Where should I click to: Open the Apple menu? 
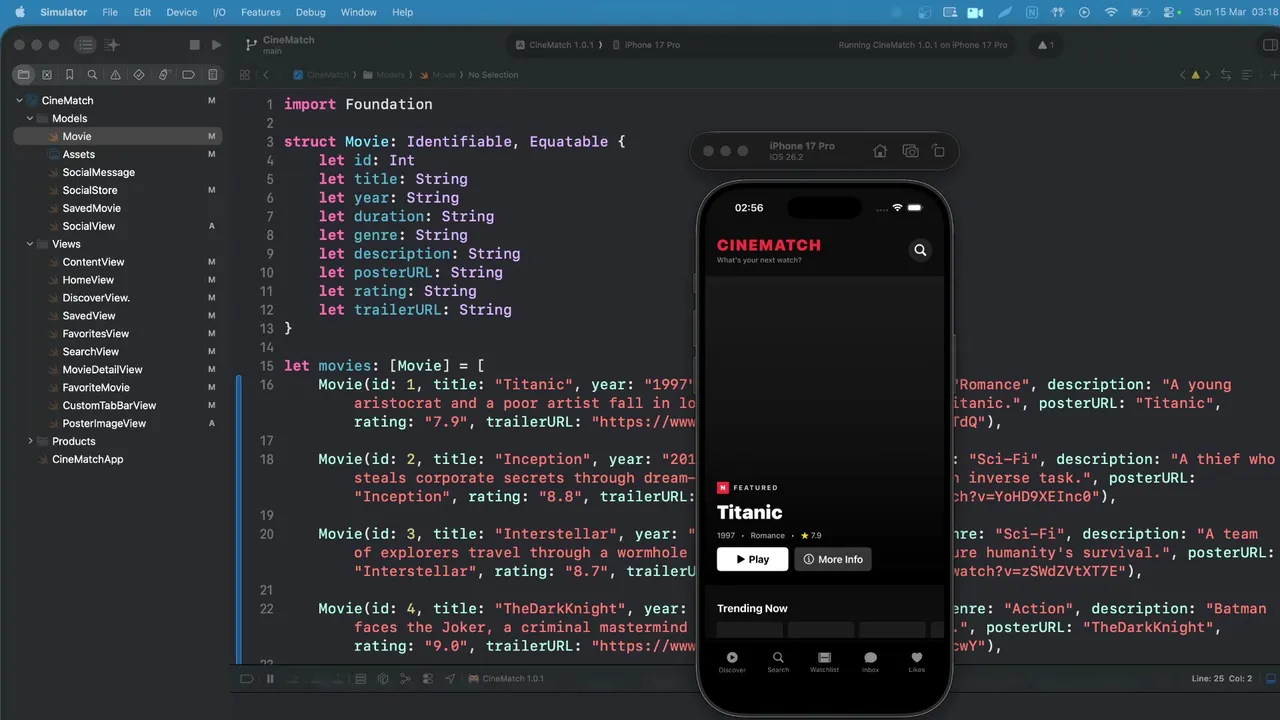coord(19,12)
